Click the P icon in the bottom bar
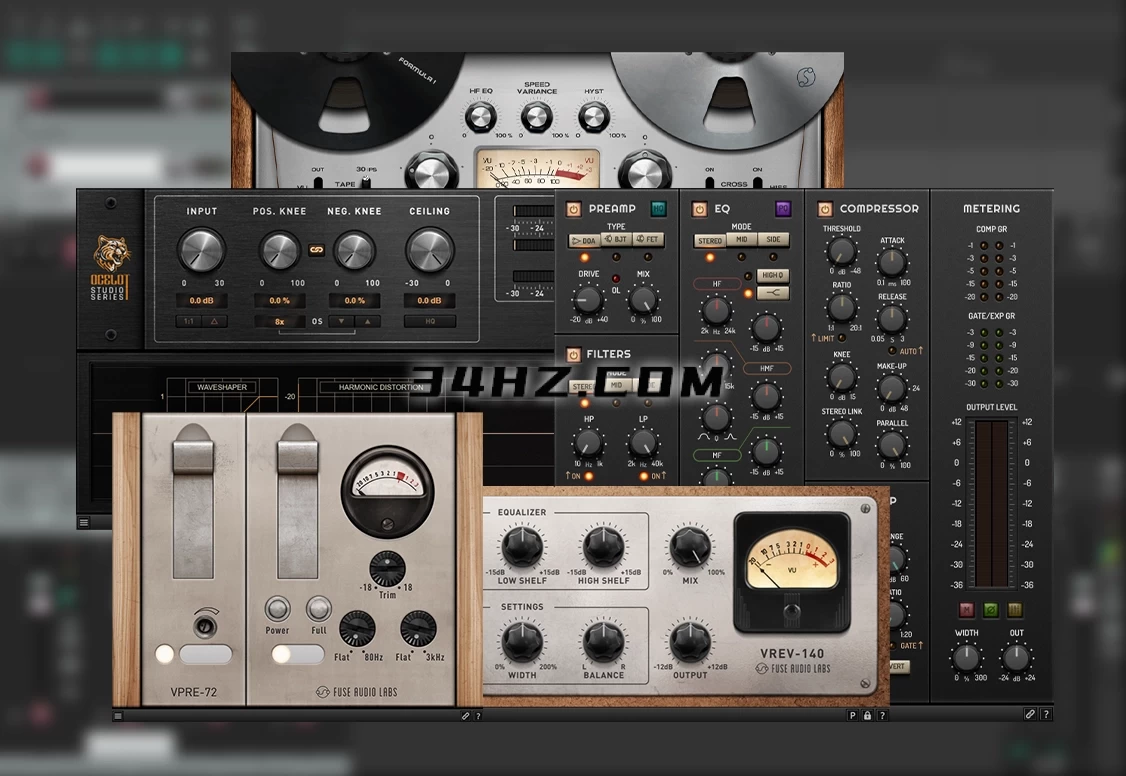Screen dimensions: 1126x776 coord(852,715)
